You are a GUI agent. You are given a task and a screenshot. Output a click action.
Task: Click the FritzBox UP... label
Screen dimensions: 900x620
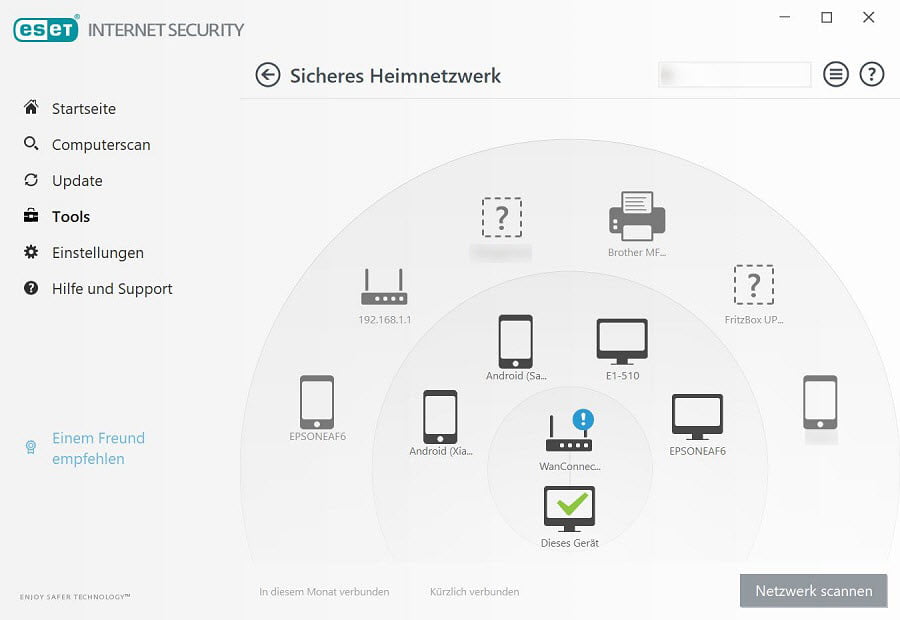pyautogui.click(x=754, y=320)
